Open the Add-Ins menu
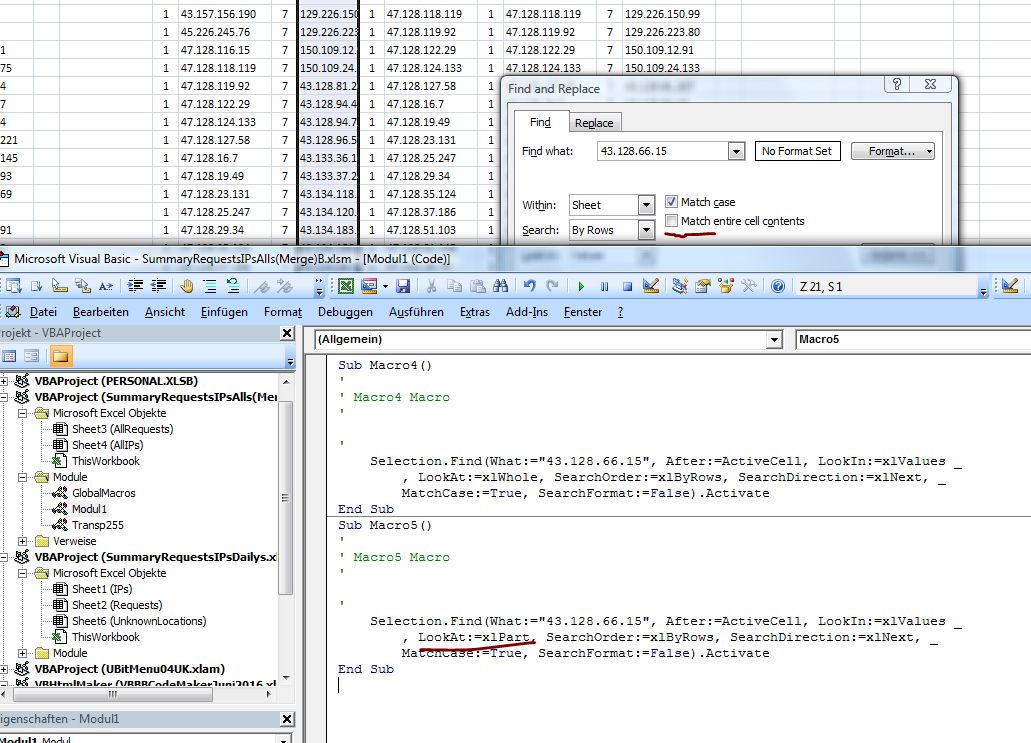Image resolution: width=1031 pixels, height=743 pixels. point(527,312)
